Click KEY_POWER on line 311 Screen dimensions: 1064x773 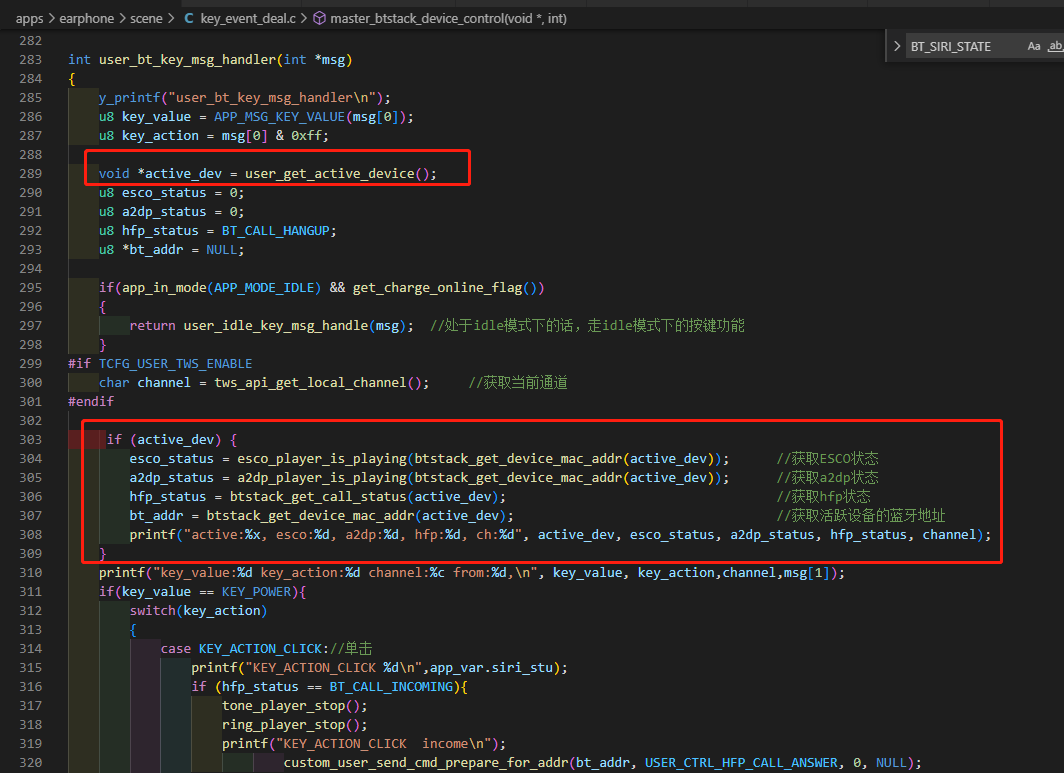[x=256, y=592]
